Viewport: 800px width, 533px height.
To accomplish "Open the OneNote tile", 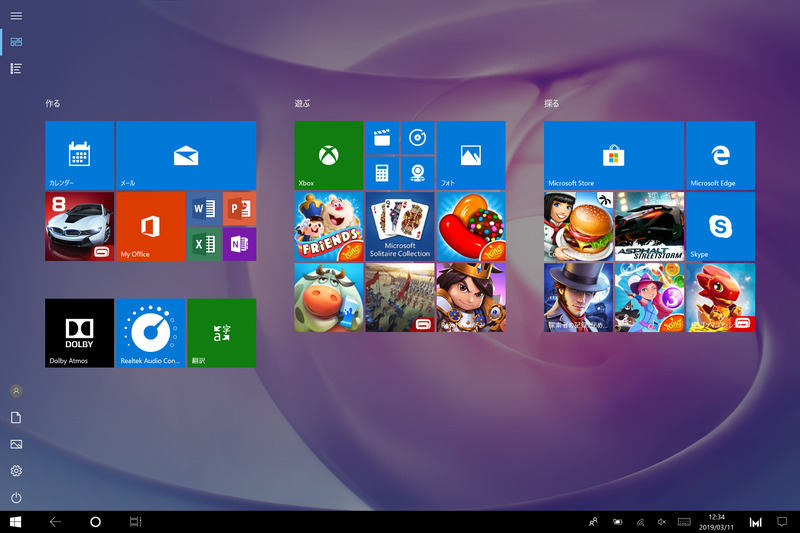I will click(x=239, y=244).
